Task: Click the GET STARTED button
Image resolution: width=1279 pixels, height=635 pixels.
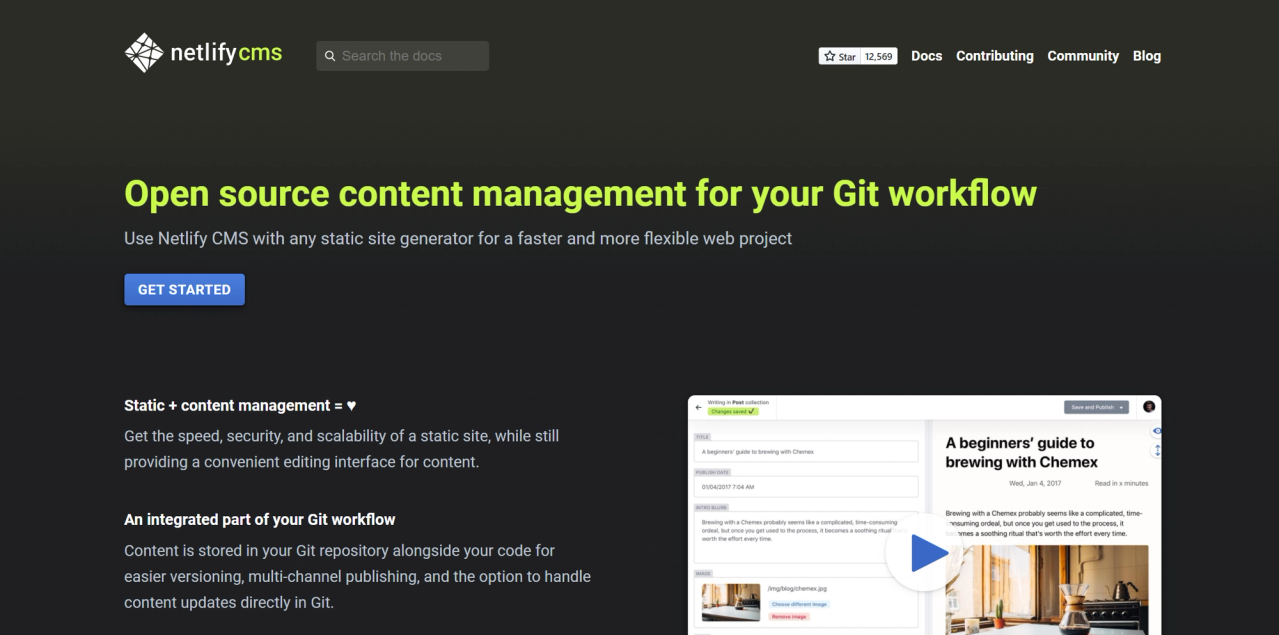Action: 184,289
